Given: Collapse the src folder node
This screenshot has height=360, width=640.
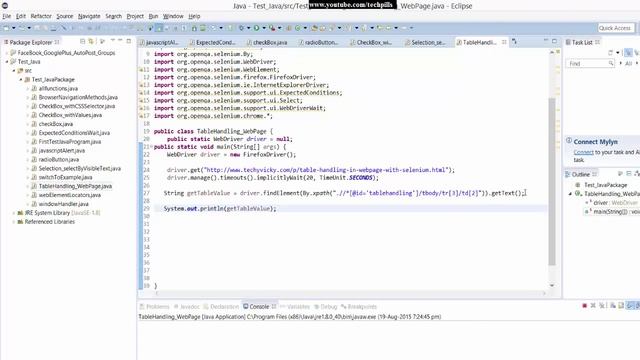Looking at the screenshot, I should (14, 71).
